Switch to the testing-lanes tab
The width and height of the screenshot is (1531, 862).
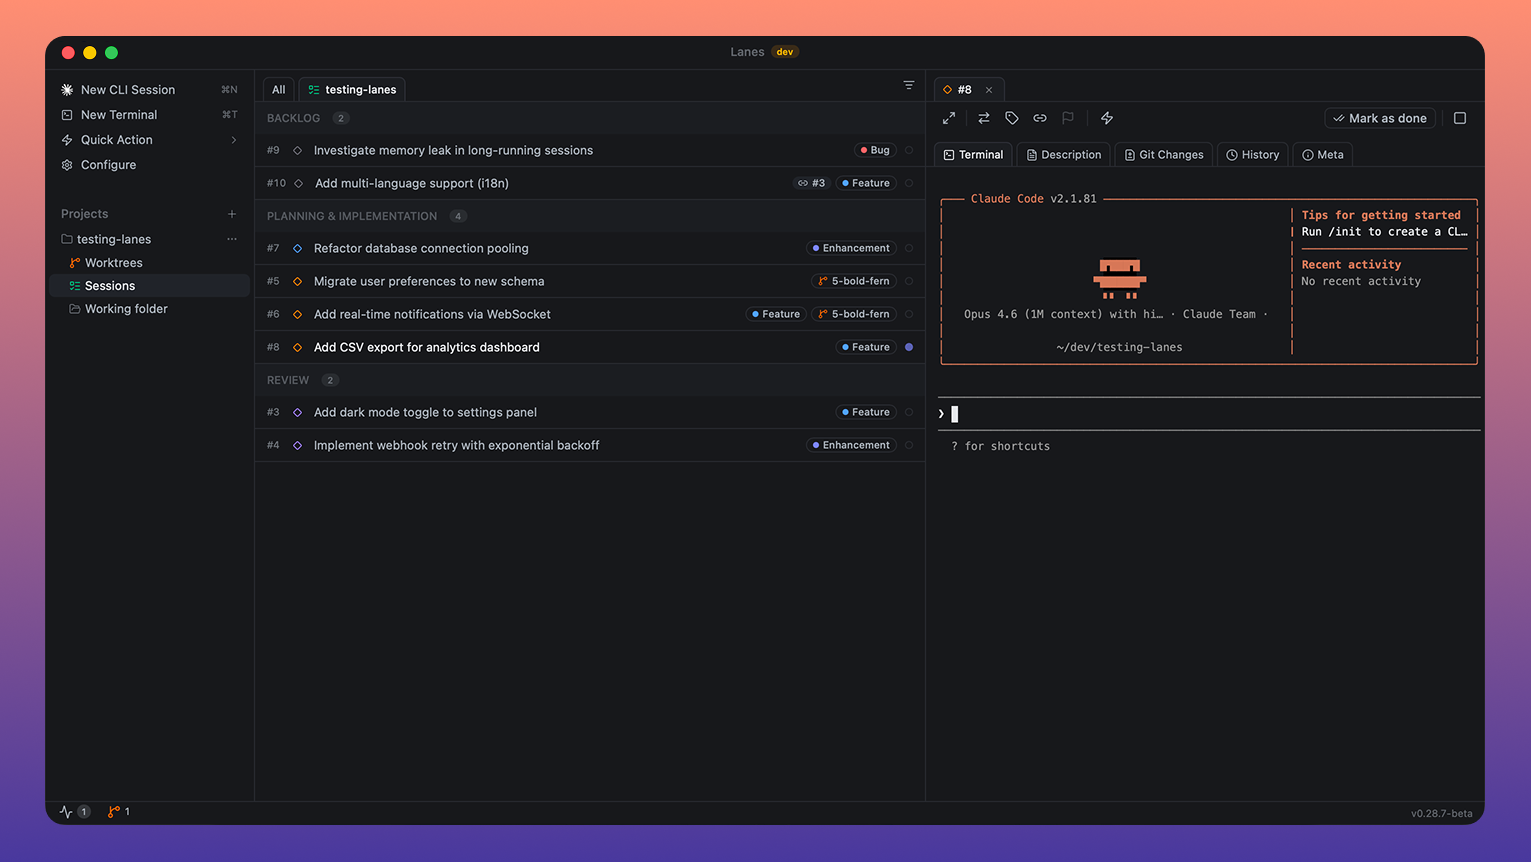[352, 90]
